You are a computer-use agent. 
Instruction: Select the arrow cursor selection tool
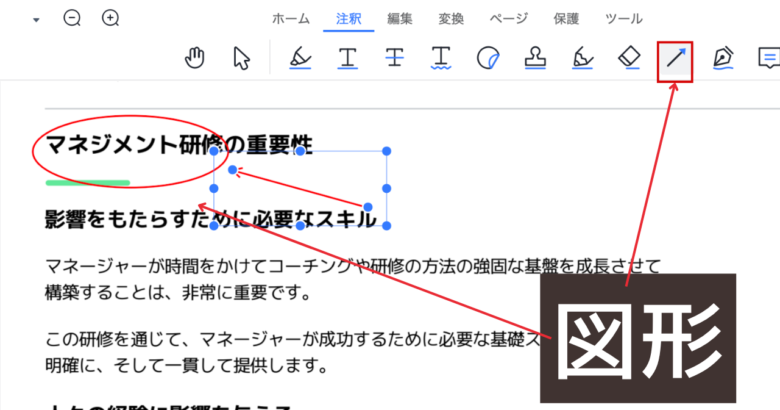241,59
